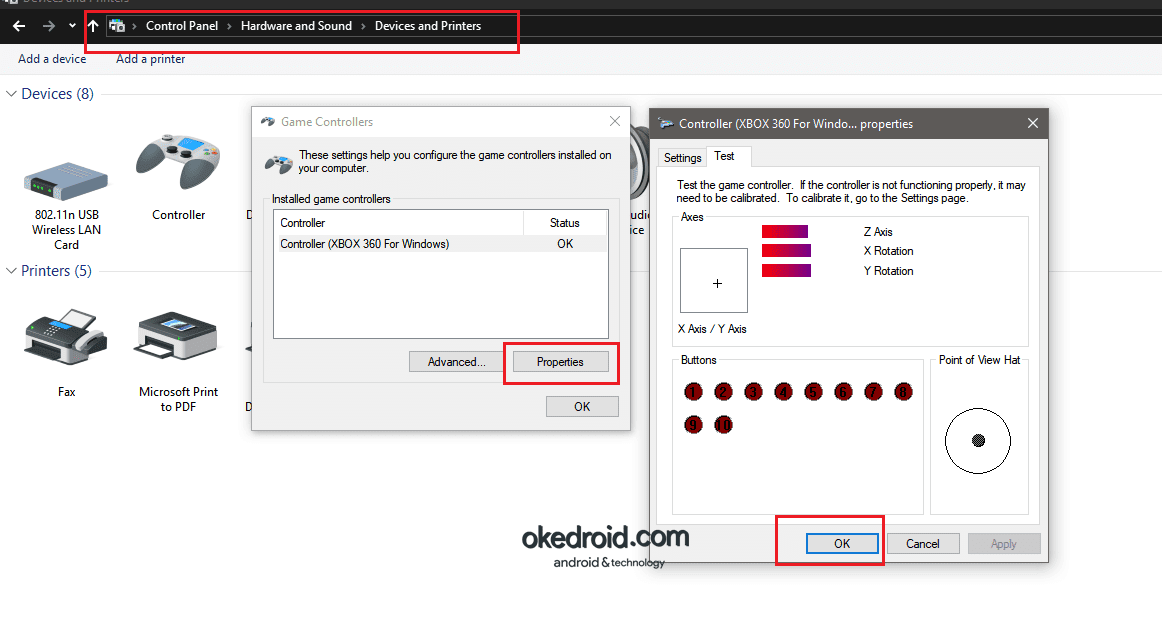1162x639 pixels.
Task: Select the Fax printer icon
Action: [x=66, y=337]
